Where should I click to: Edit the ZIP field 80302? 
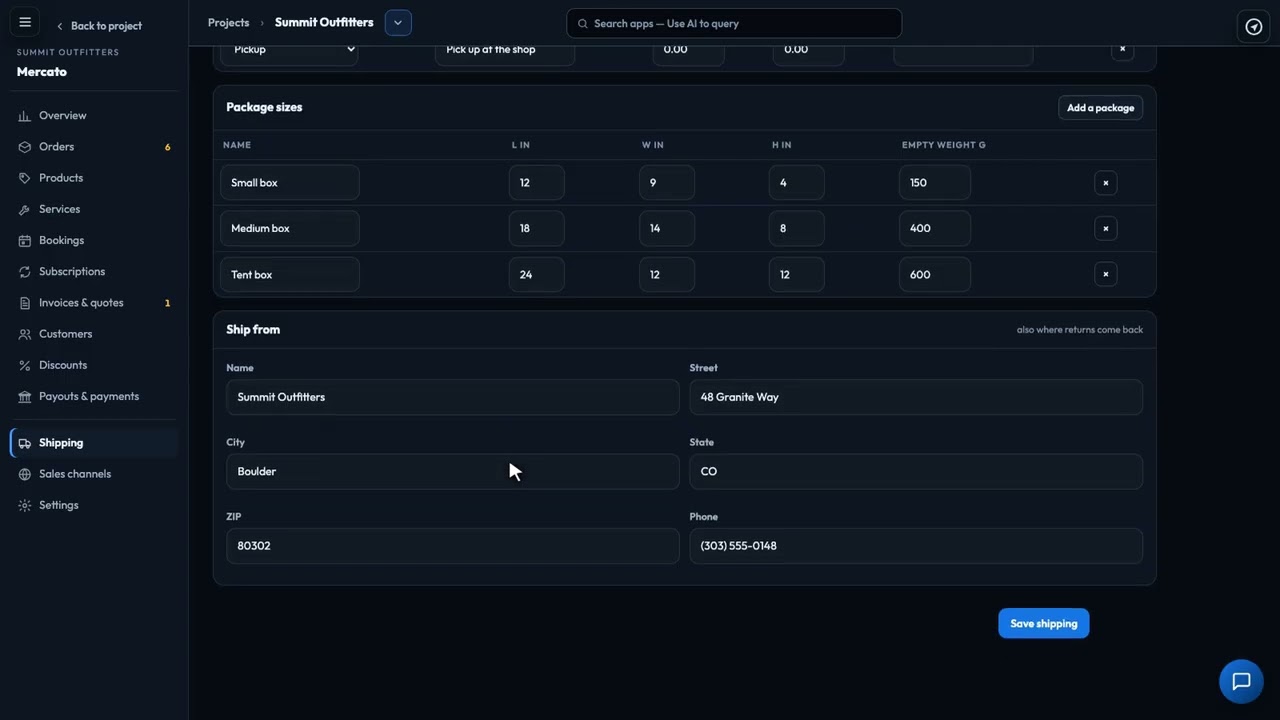[x=453, y=546]
